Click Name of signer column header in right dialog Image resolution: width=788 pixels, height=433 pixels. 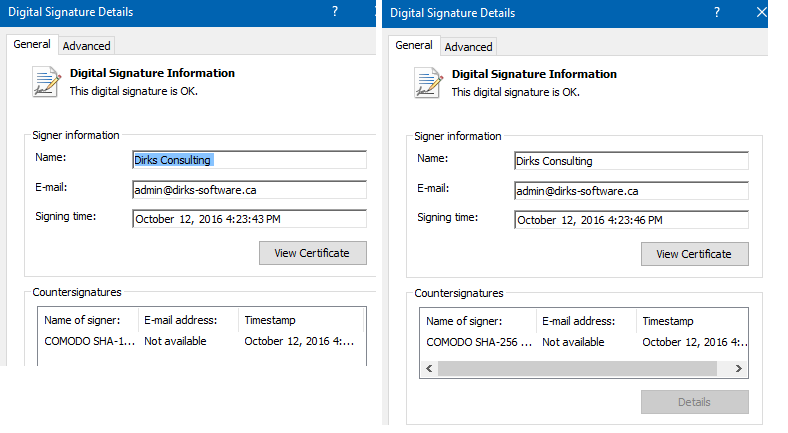[478, 321]
